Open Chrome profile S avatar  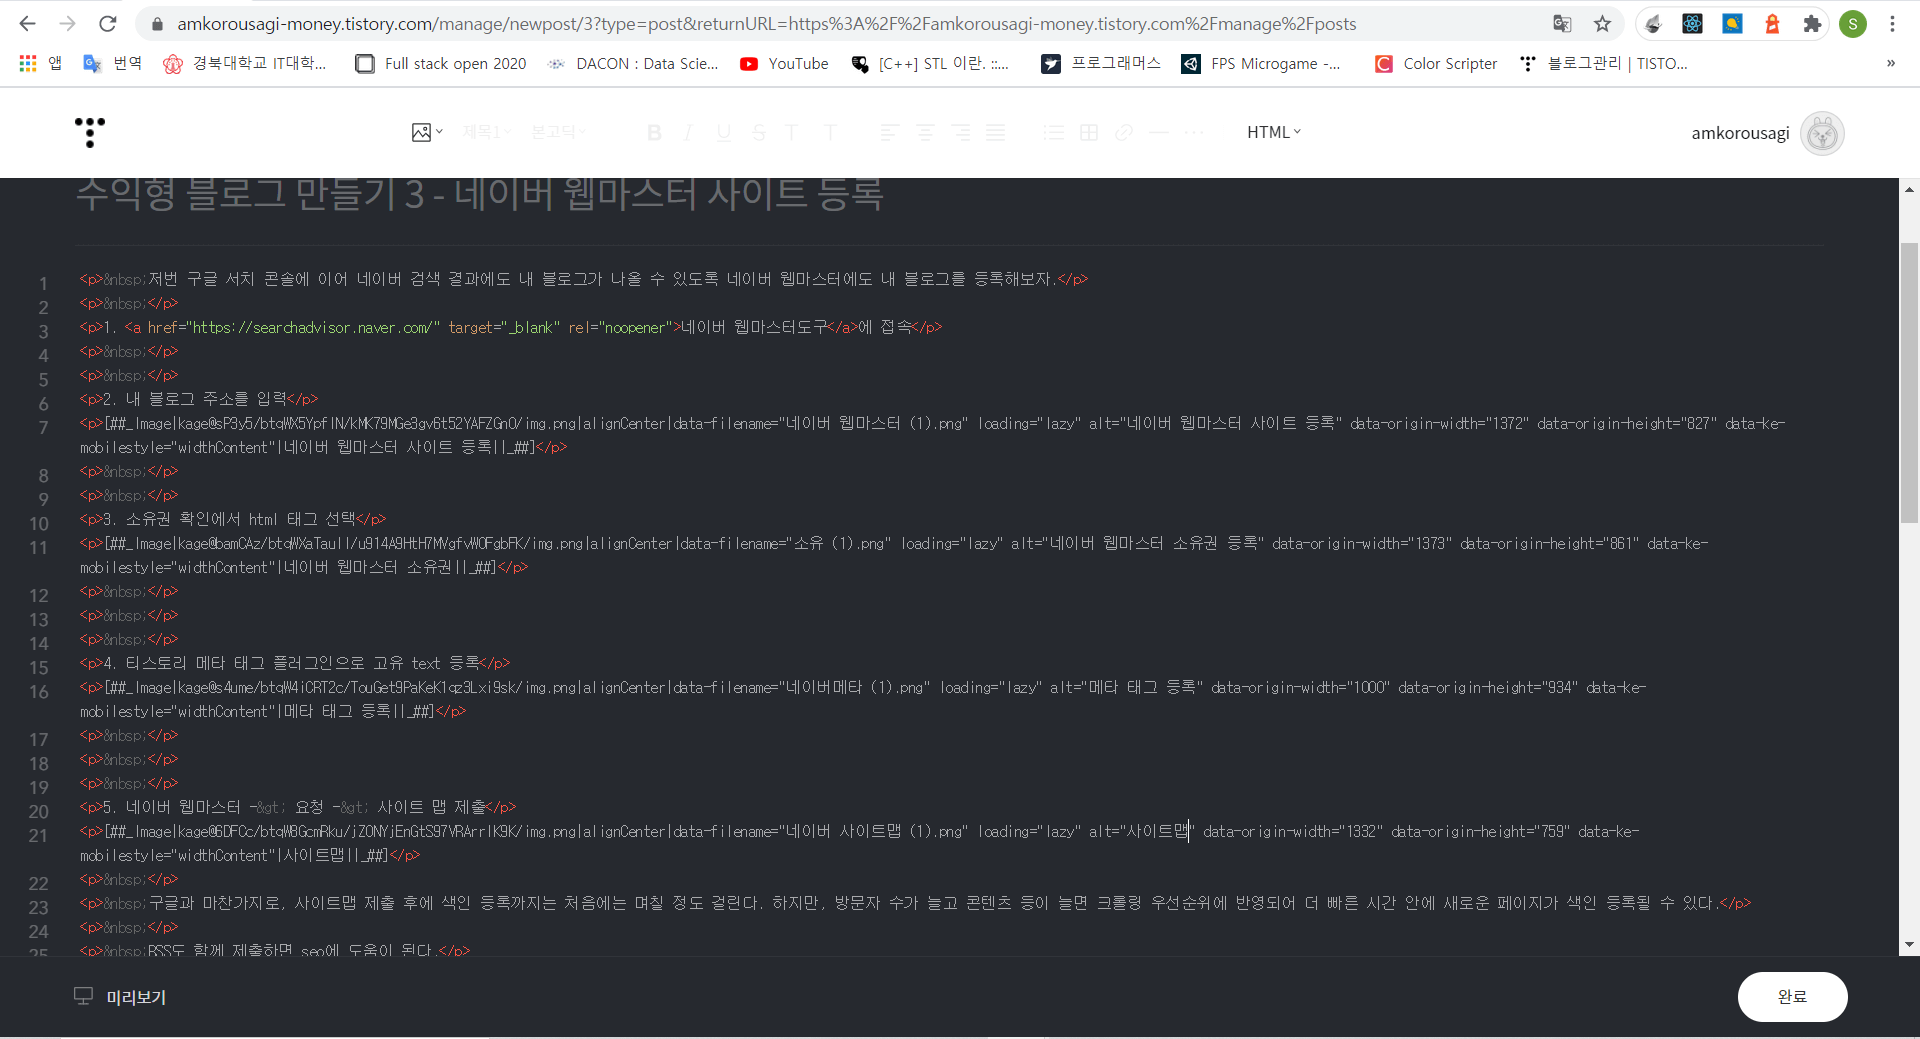coord(1853,24)
